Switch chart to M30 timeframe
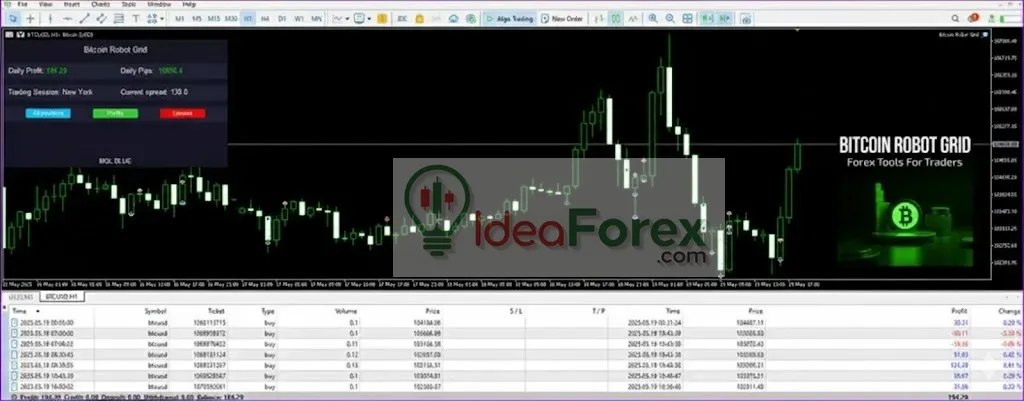The height and width of the screenshot is (401, 1024). pyautogui.click(x=231, y=19)
